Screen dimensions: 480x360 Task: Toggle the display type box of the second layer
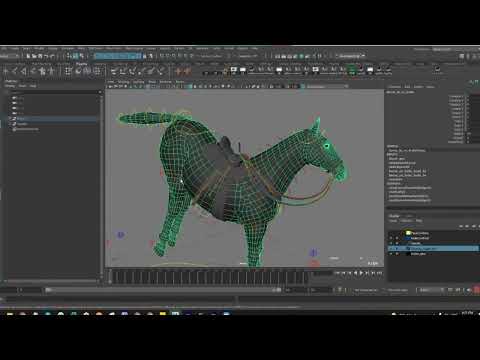(397, 238)
